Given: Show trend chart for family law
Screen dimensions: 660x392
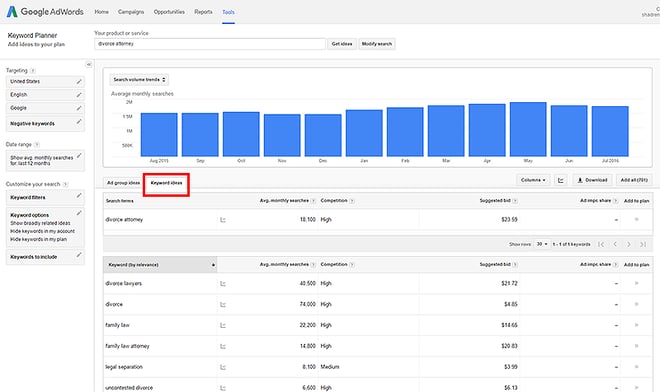Looking at the screenshot, I should tap(223, 325).
